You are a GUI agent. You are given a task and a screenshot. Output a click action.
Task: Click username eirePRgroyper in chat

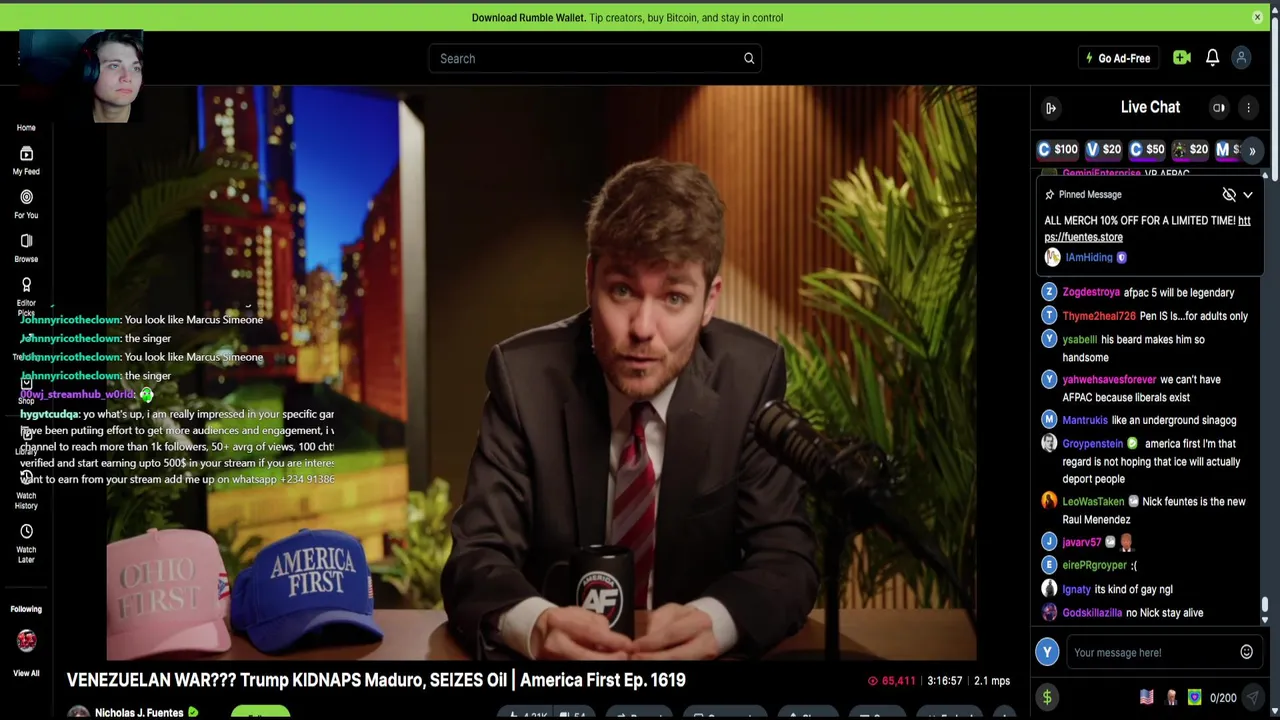[1095, 566]
